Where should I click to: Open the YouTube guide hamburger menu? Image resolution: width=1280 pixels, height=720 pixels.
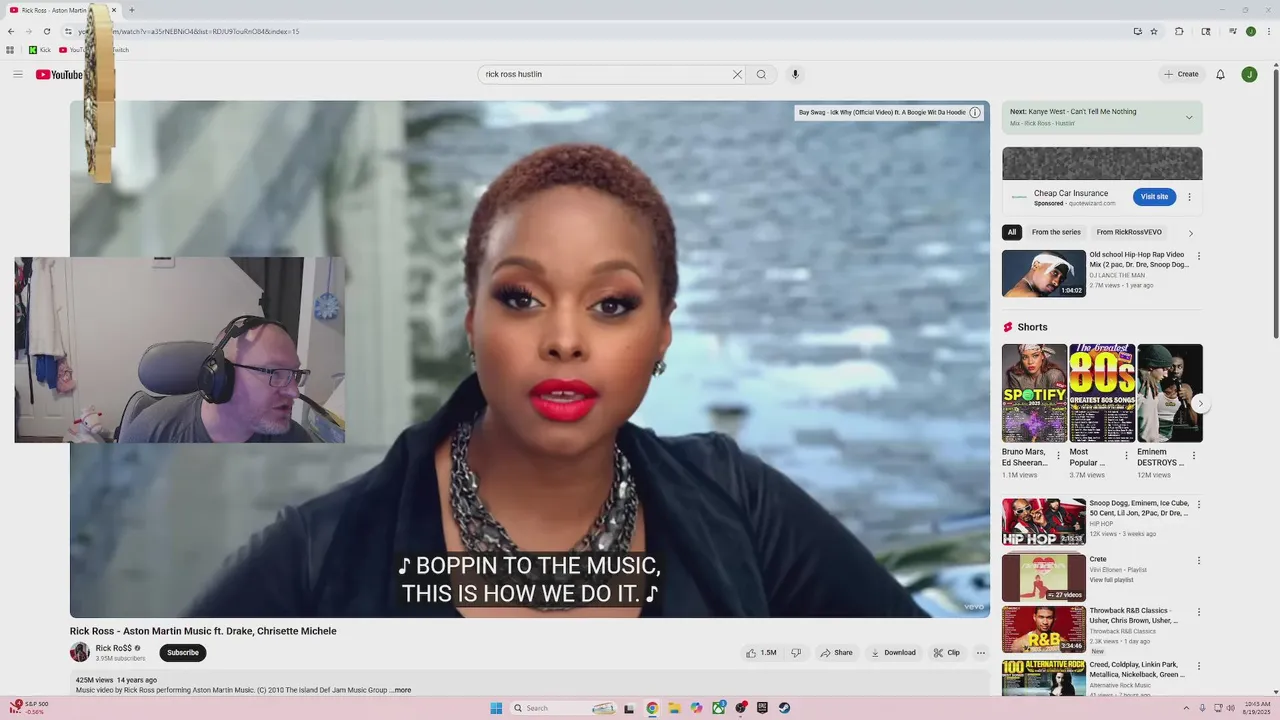coord(18,74)
